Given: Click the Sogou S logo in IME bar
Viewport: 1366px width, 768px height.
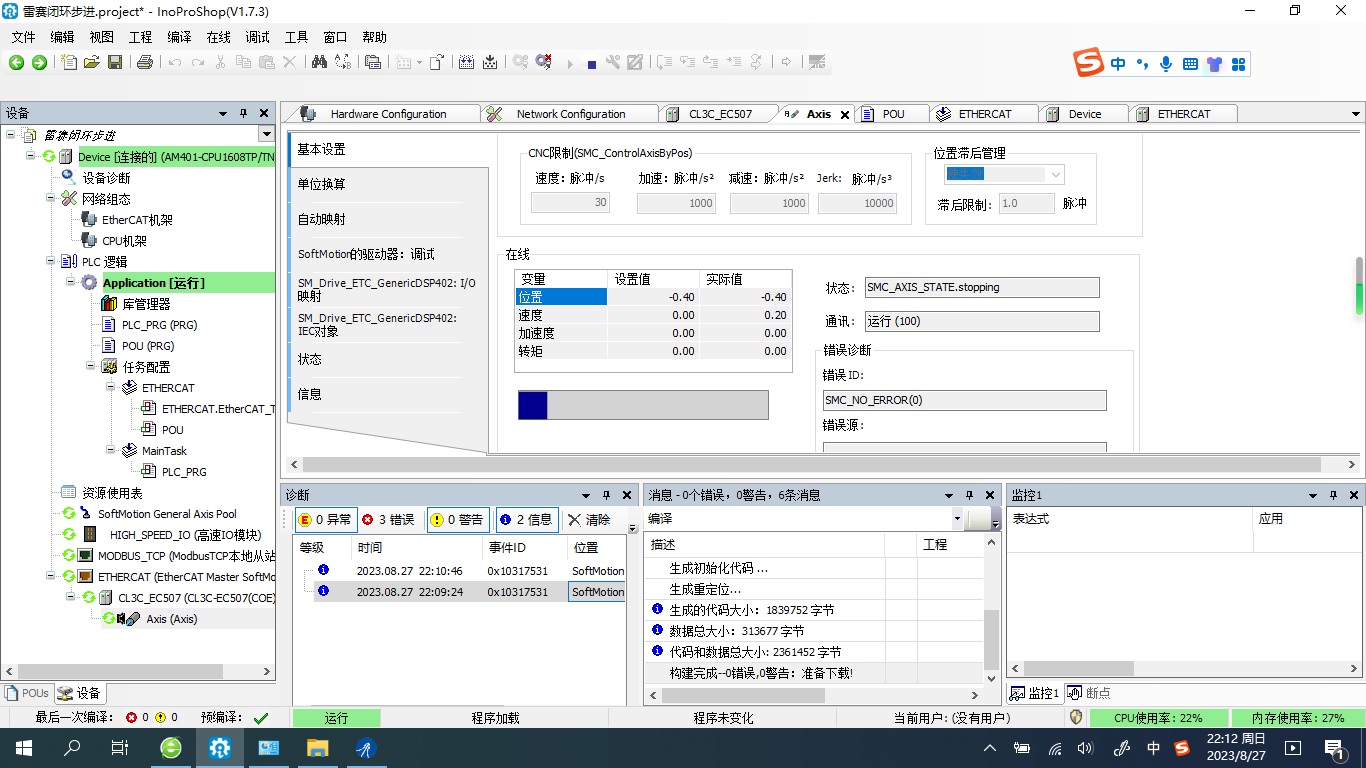Looking at the screenshot, I should coord(1090,64).
